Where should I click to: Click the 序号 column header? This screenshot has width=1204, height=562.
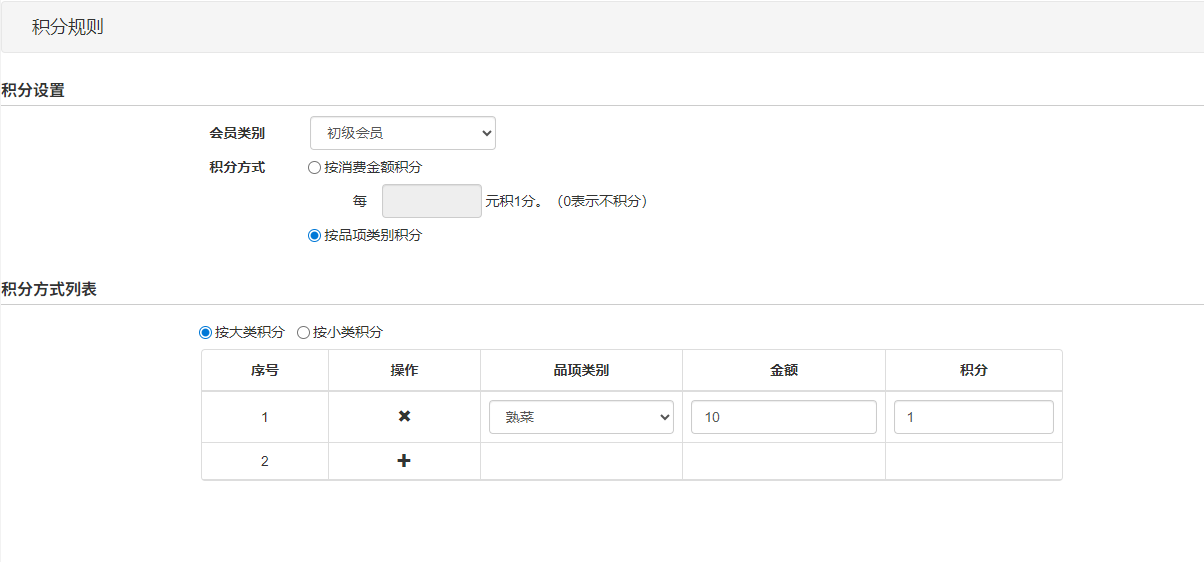click(x=265, y=370)
